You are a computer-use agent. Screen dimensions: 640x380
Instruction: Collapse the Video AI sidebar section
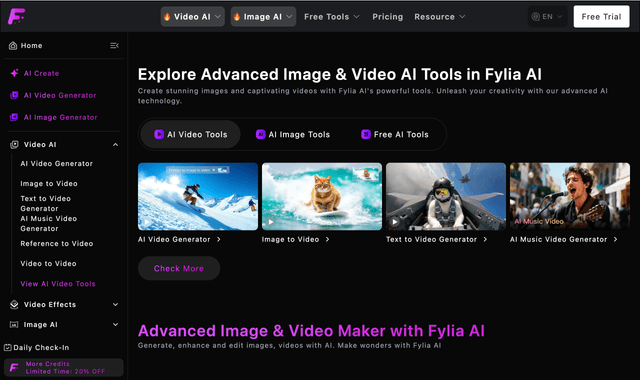click(116, 144)
